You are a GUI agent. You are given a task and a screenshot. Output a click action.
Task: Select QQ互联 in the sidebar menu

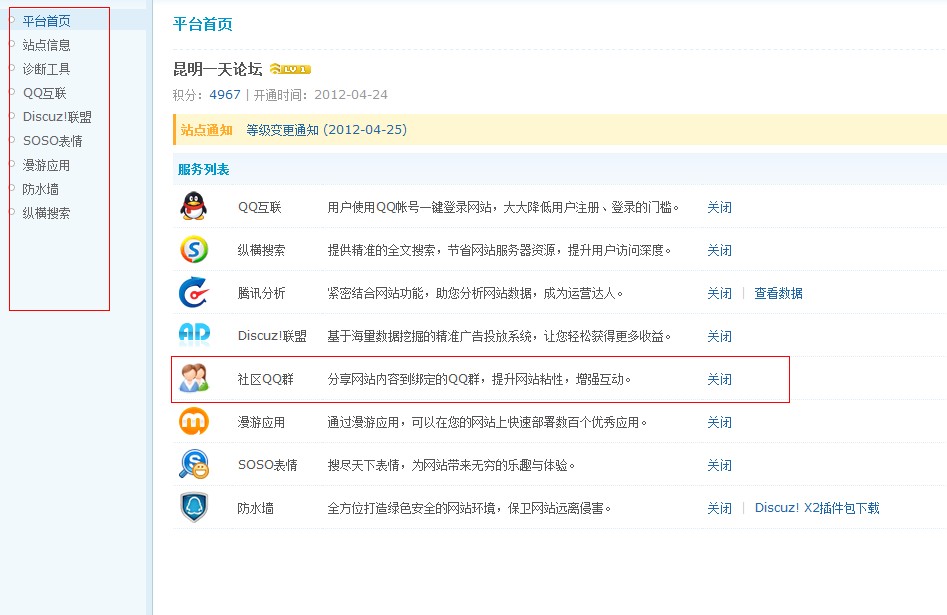point(45,93)
